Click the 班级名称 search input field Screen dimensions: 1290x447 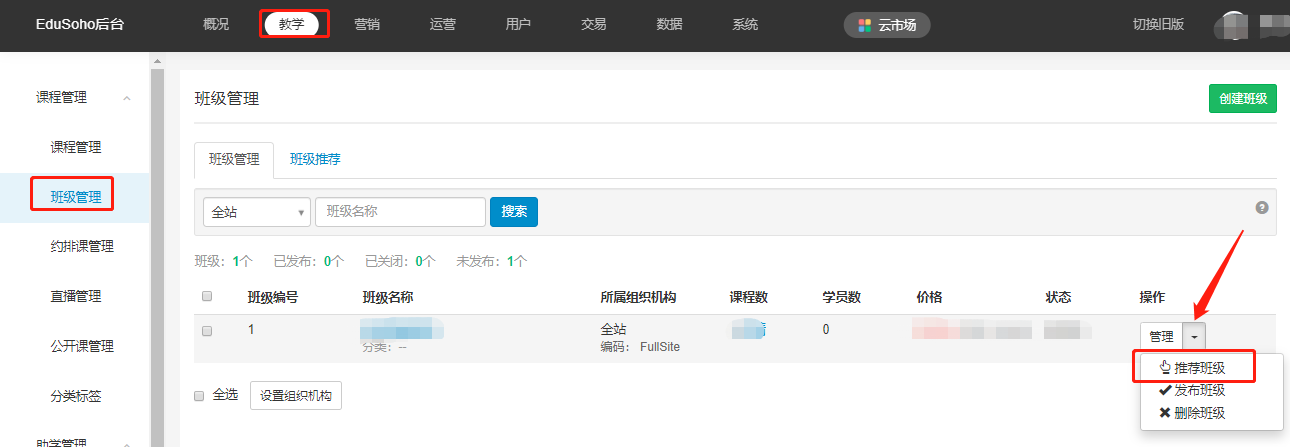[400, 212]
